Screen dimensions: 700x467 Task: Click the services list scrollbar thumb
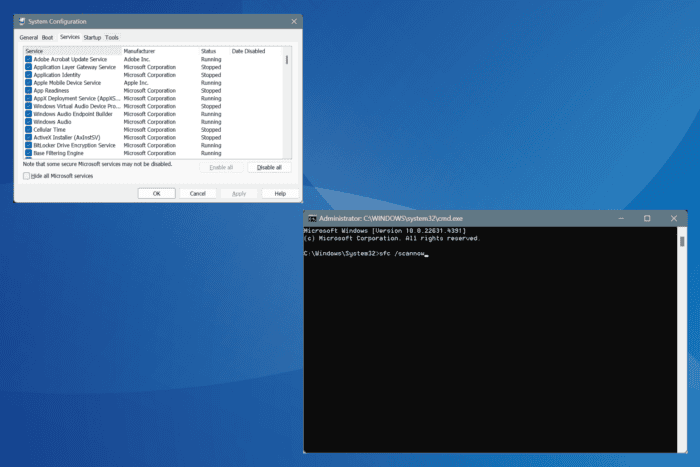pos(287,59)
